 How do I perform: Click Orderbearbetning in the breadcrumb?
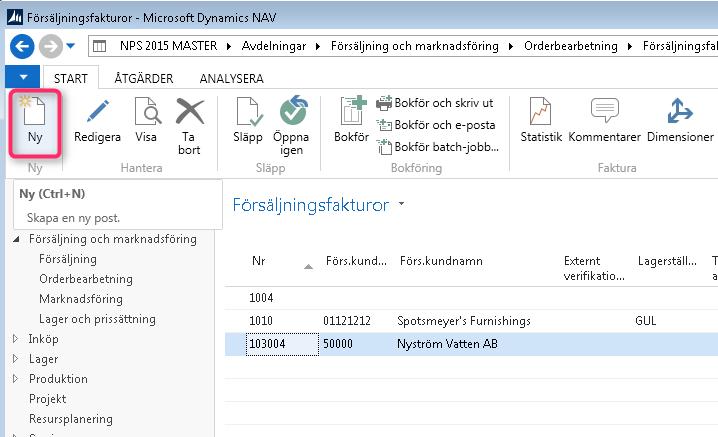571,46
